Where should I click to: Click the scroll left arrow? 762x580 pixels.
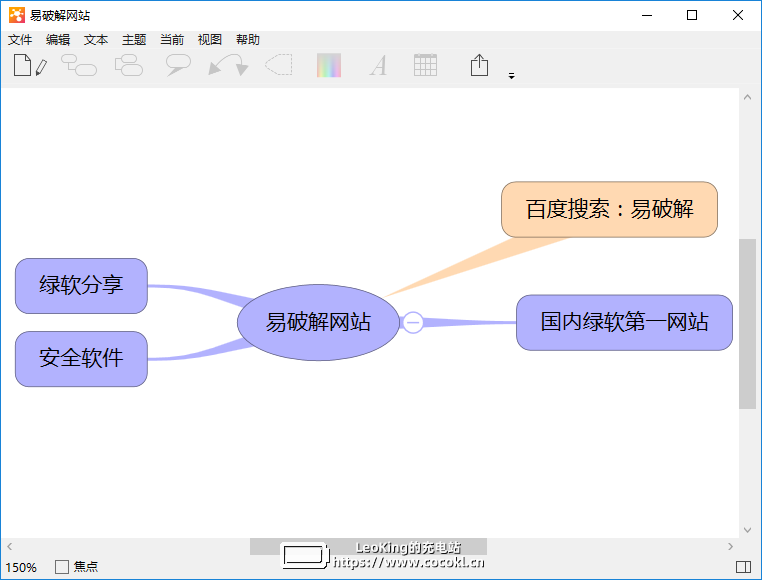coord(10,546)
